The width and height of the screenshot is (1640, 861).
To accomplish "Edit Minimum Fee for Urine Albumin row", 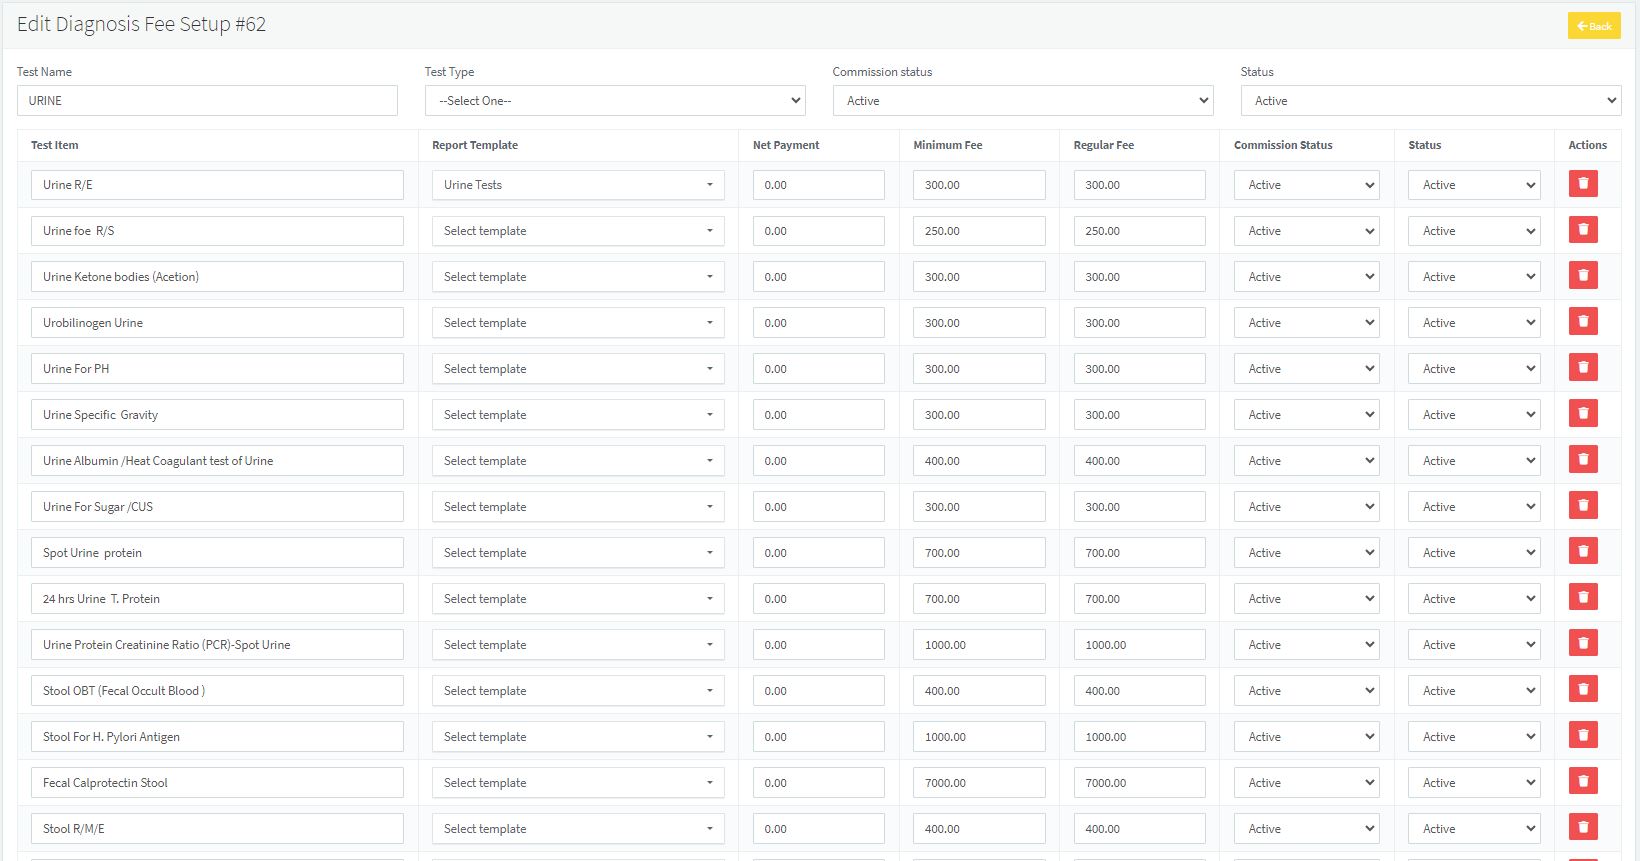I will 978,461.
